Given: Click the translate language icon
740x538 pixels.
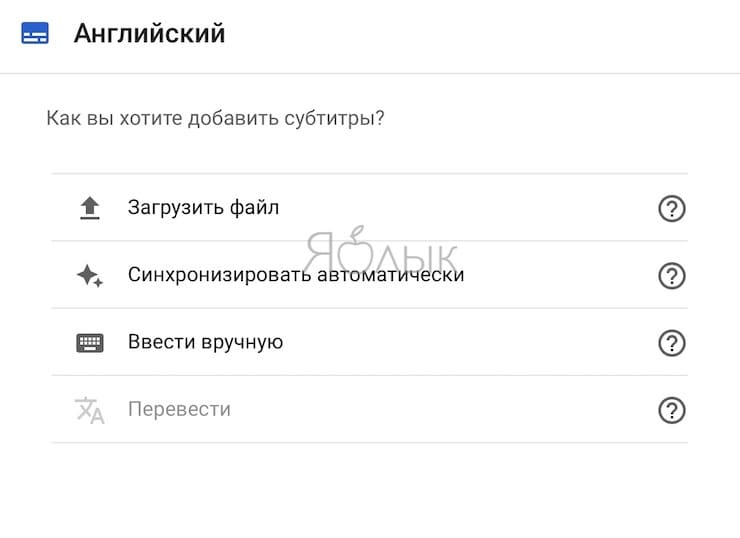Looking at the screenshot, I should click(x=90, y=410).
